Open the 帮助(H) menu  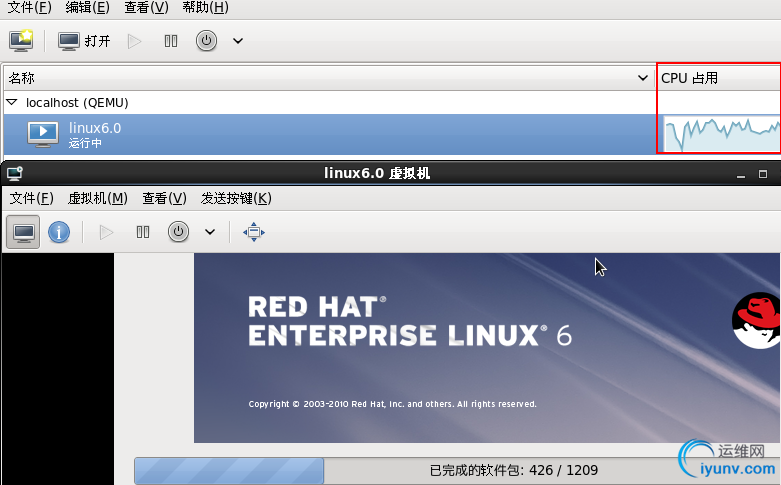click(x=205, y=7)
